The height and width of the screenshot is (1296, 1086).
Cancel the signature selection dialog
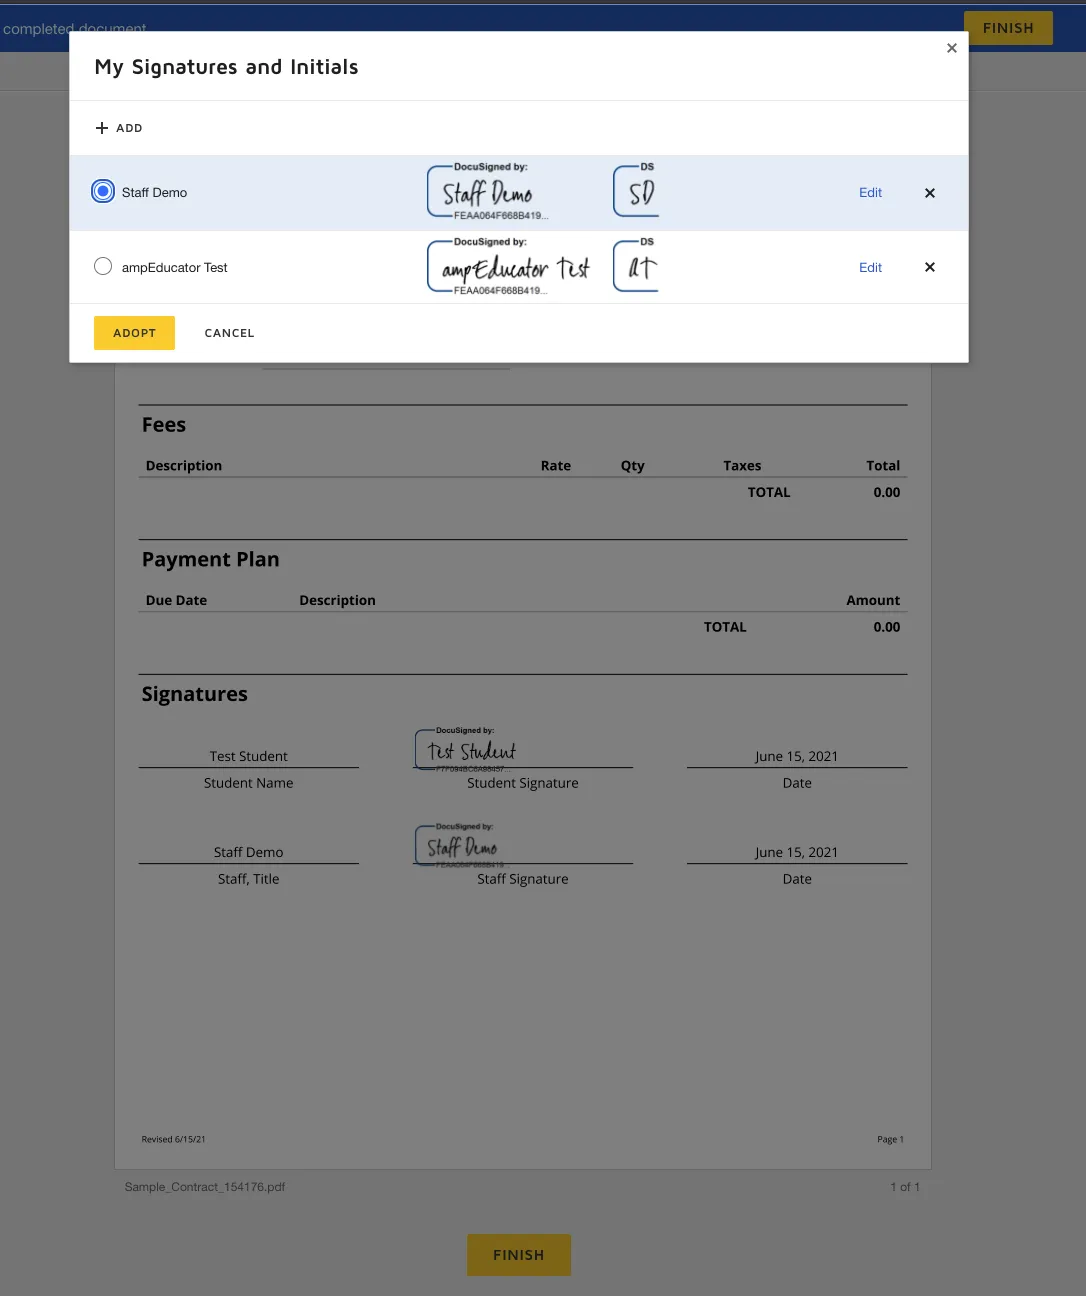coord(229,333)
